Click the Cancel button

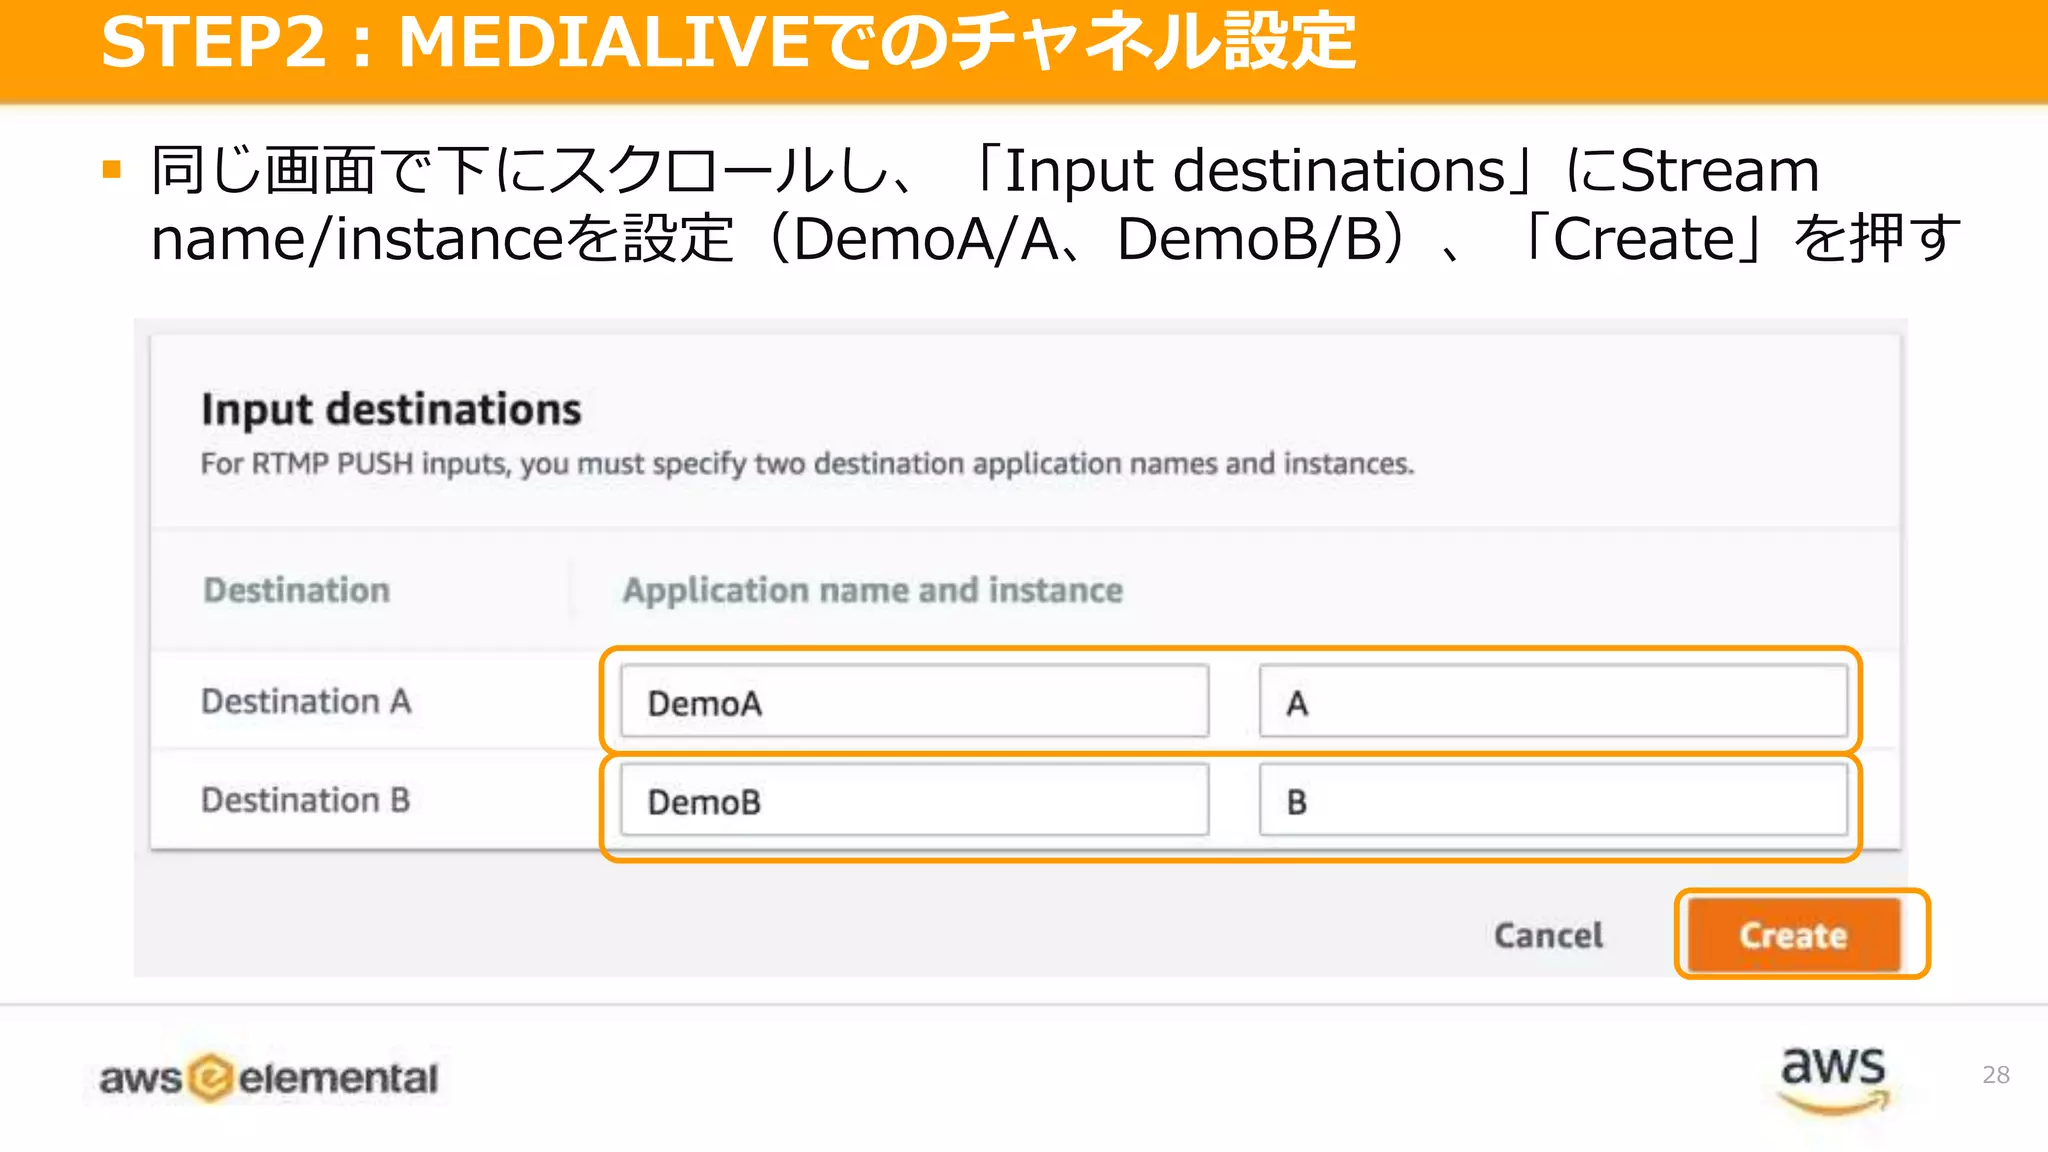[x=1548, y=935]
